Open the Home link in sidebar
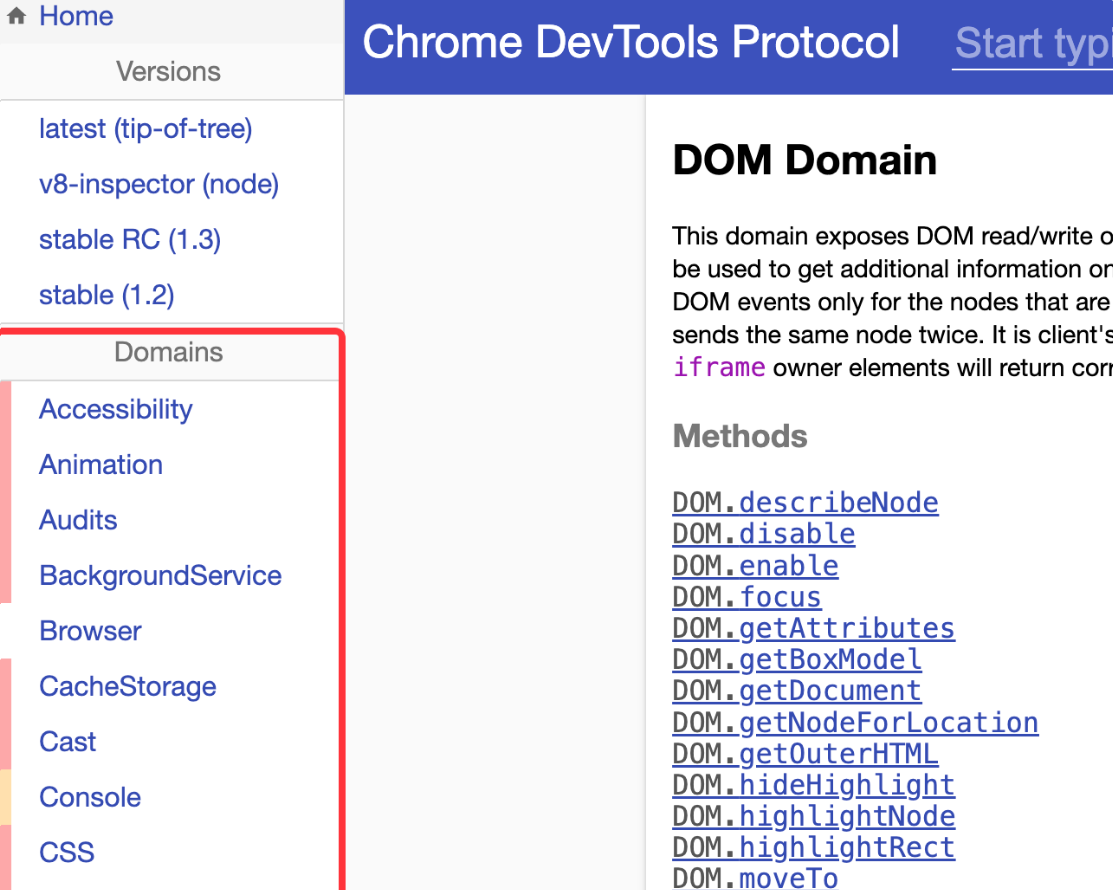The width and height of the screenshot is (1113, 890). (76, 16)
